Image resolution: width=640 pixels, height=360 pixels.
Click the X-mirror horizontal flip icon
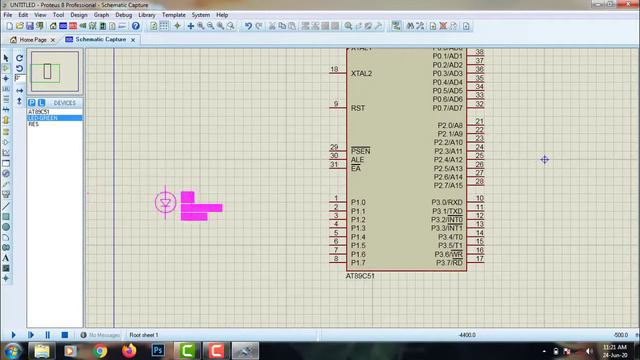point(19,91)
